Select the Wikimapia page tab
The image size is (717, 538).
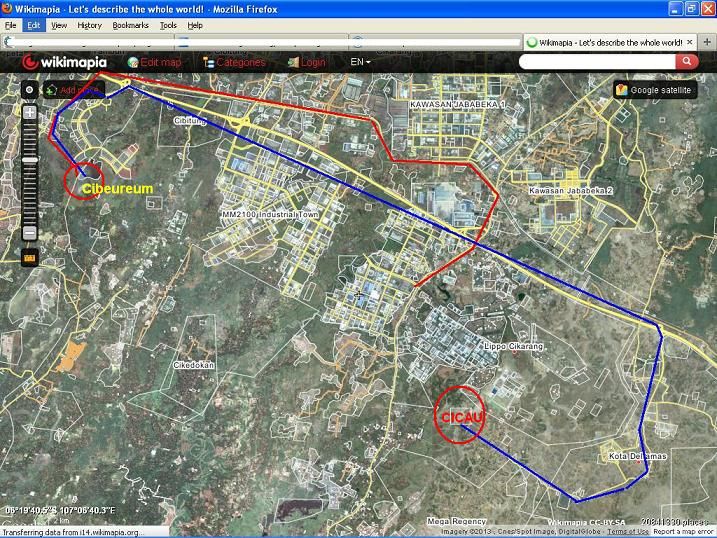coord(608,42)
